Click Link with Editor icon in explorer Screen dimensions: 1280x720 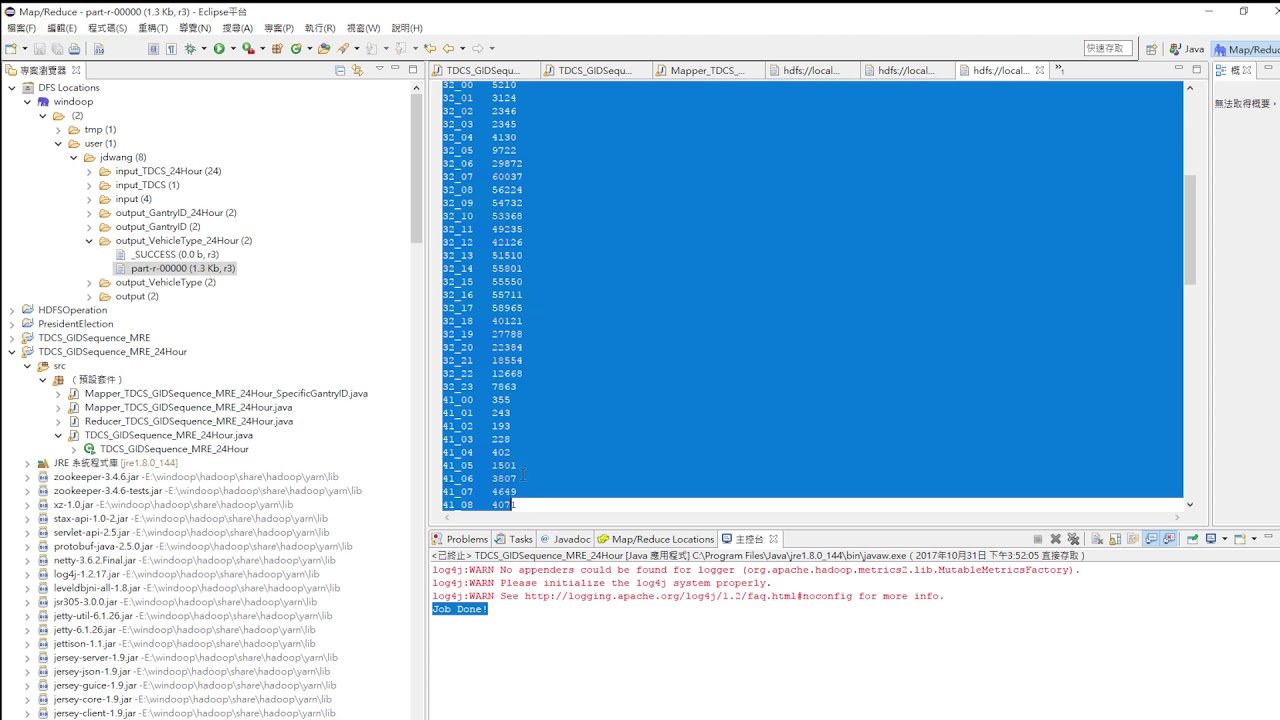click(x=357, y=70)
